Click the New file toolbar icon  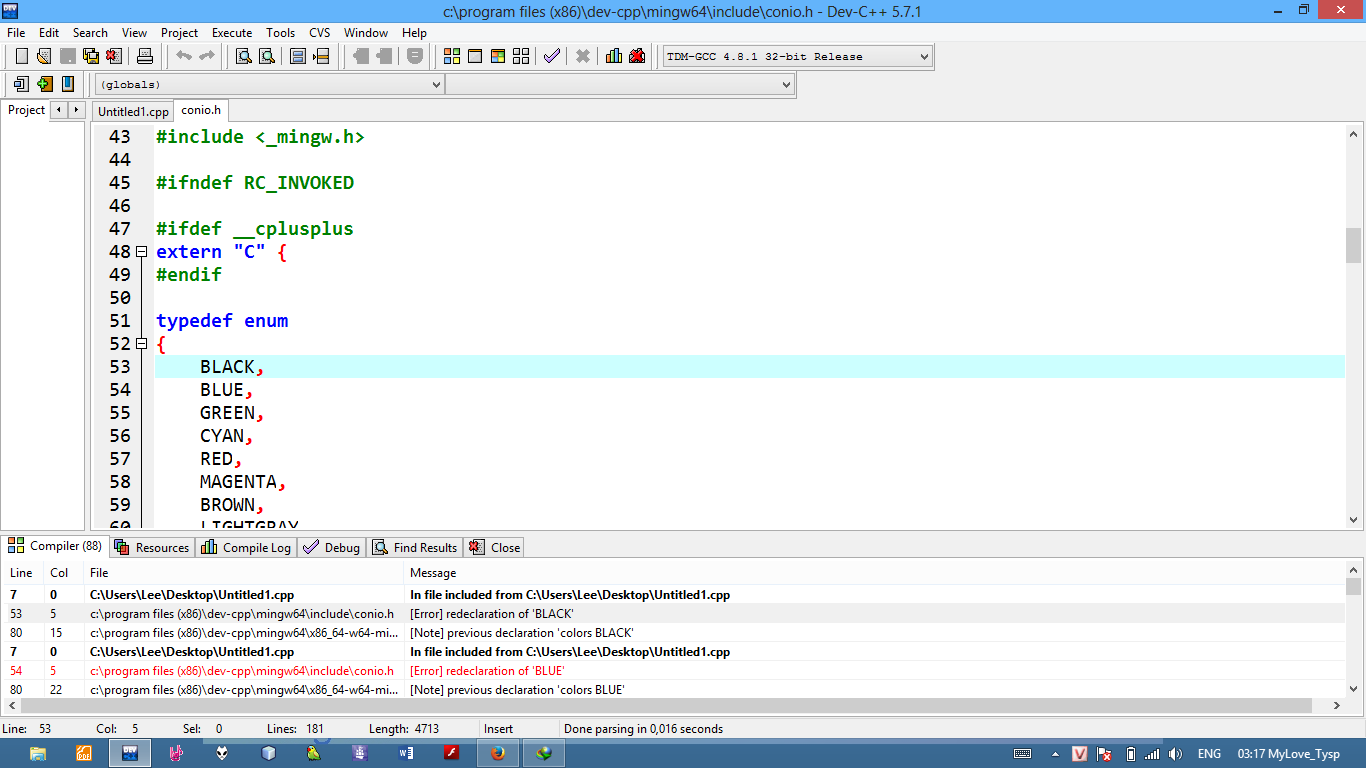point(21,56)
